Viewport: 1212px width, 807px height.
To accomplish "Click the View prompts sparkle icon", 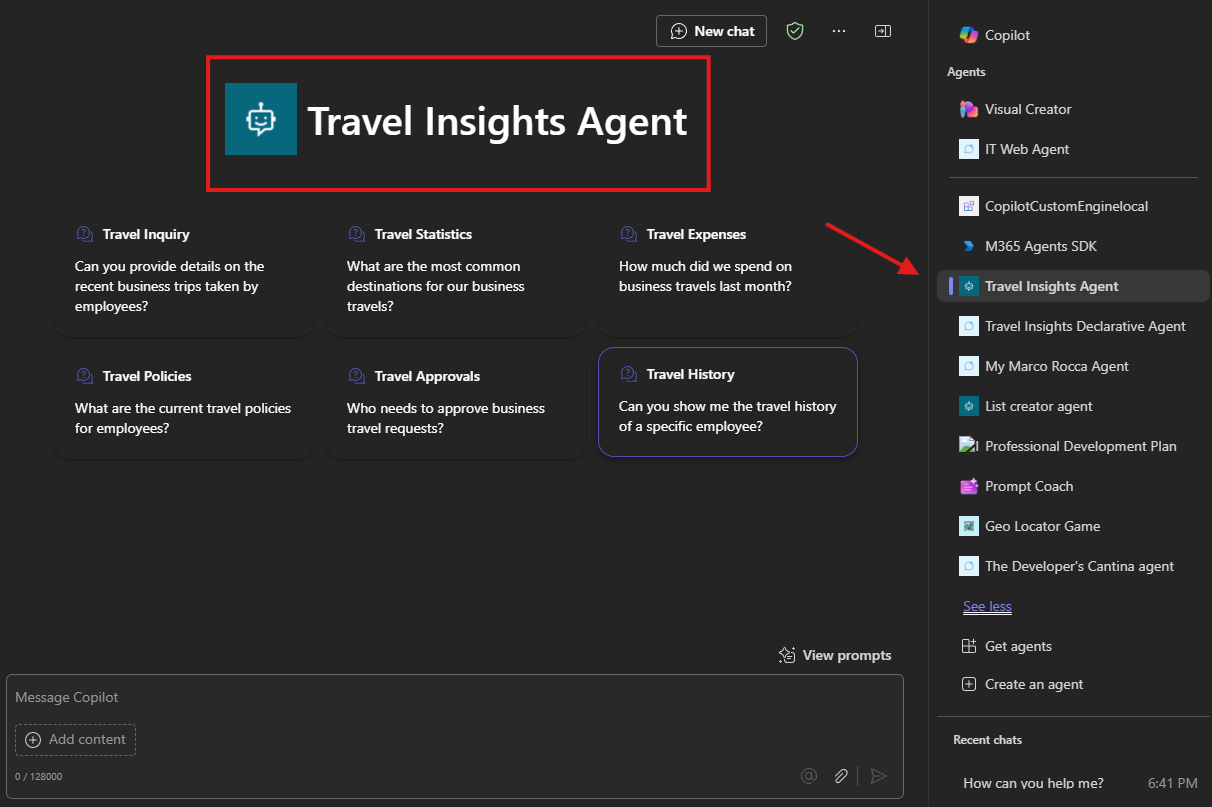I will click(787, 655).
